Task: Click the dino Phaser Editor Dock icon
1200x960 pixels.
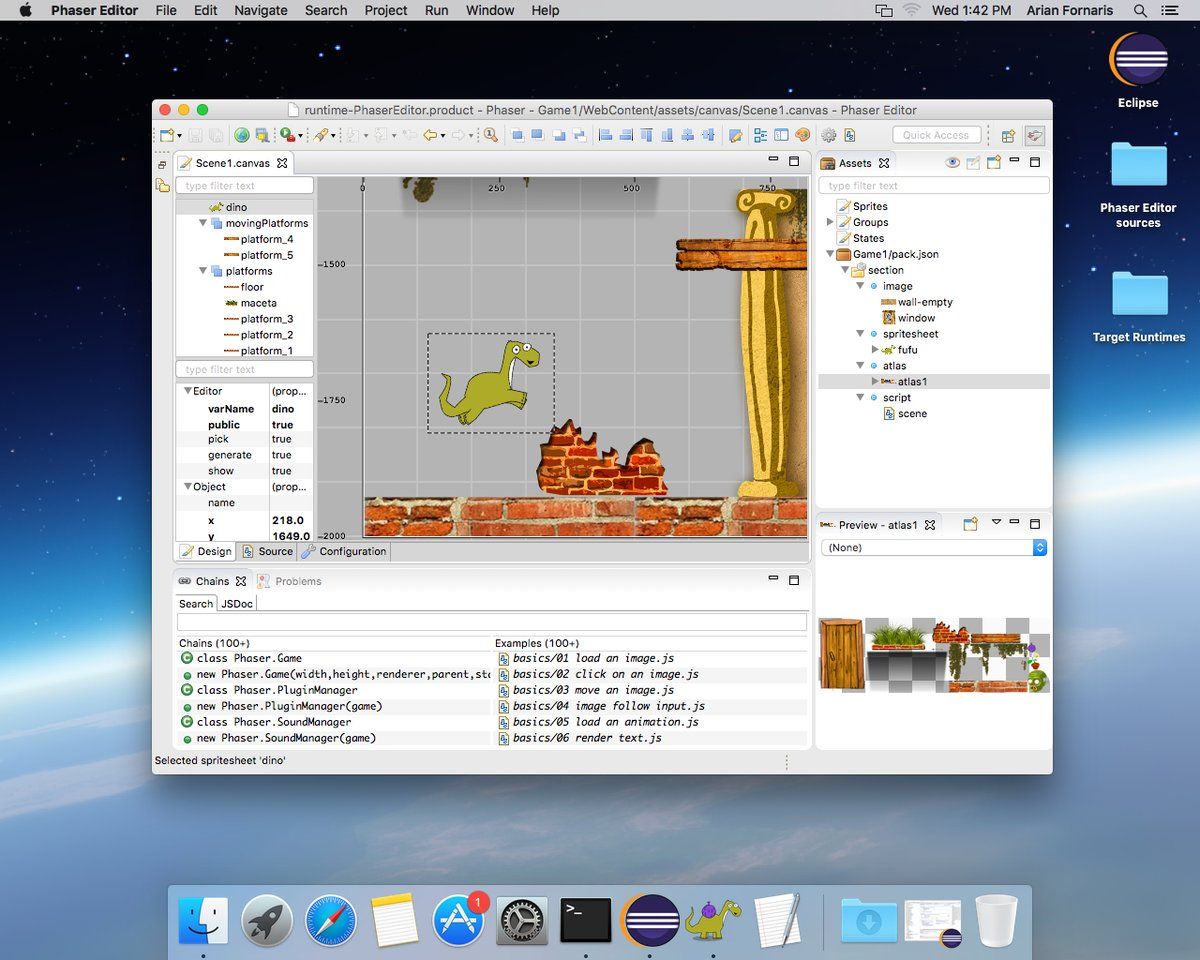Action: pos(712,920)
